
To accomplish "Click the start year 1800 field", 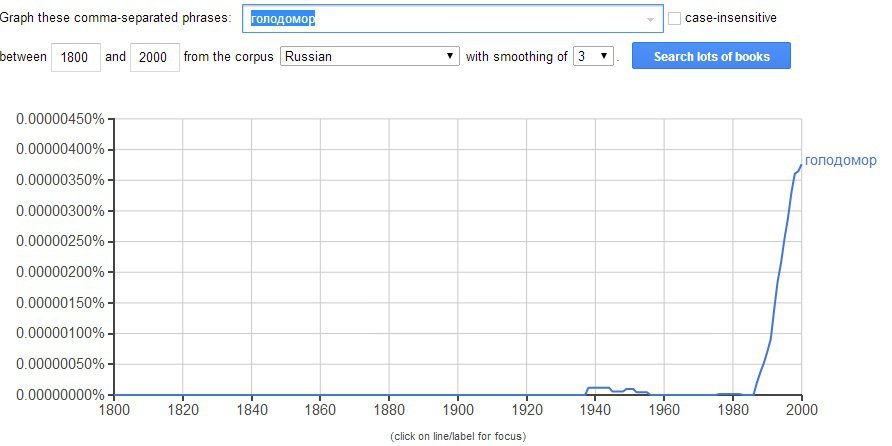I will point(76,57).
